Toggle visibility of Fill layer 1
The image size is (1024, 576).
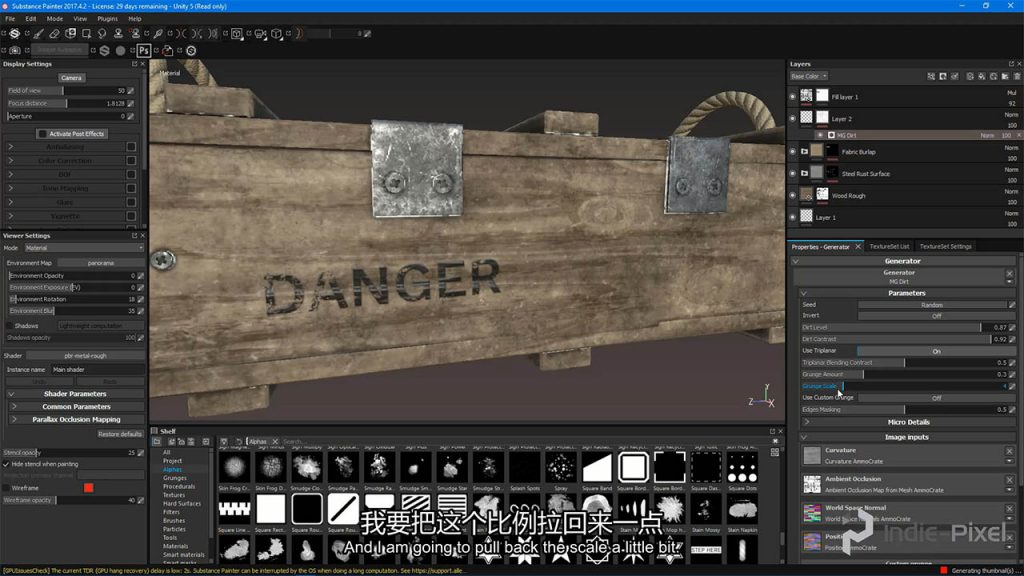(793, 97)
